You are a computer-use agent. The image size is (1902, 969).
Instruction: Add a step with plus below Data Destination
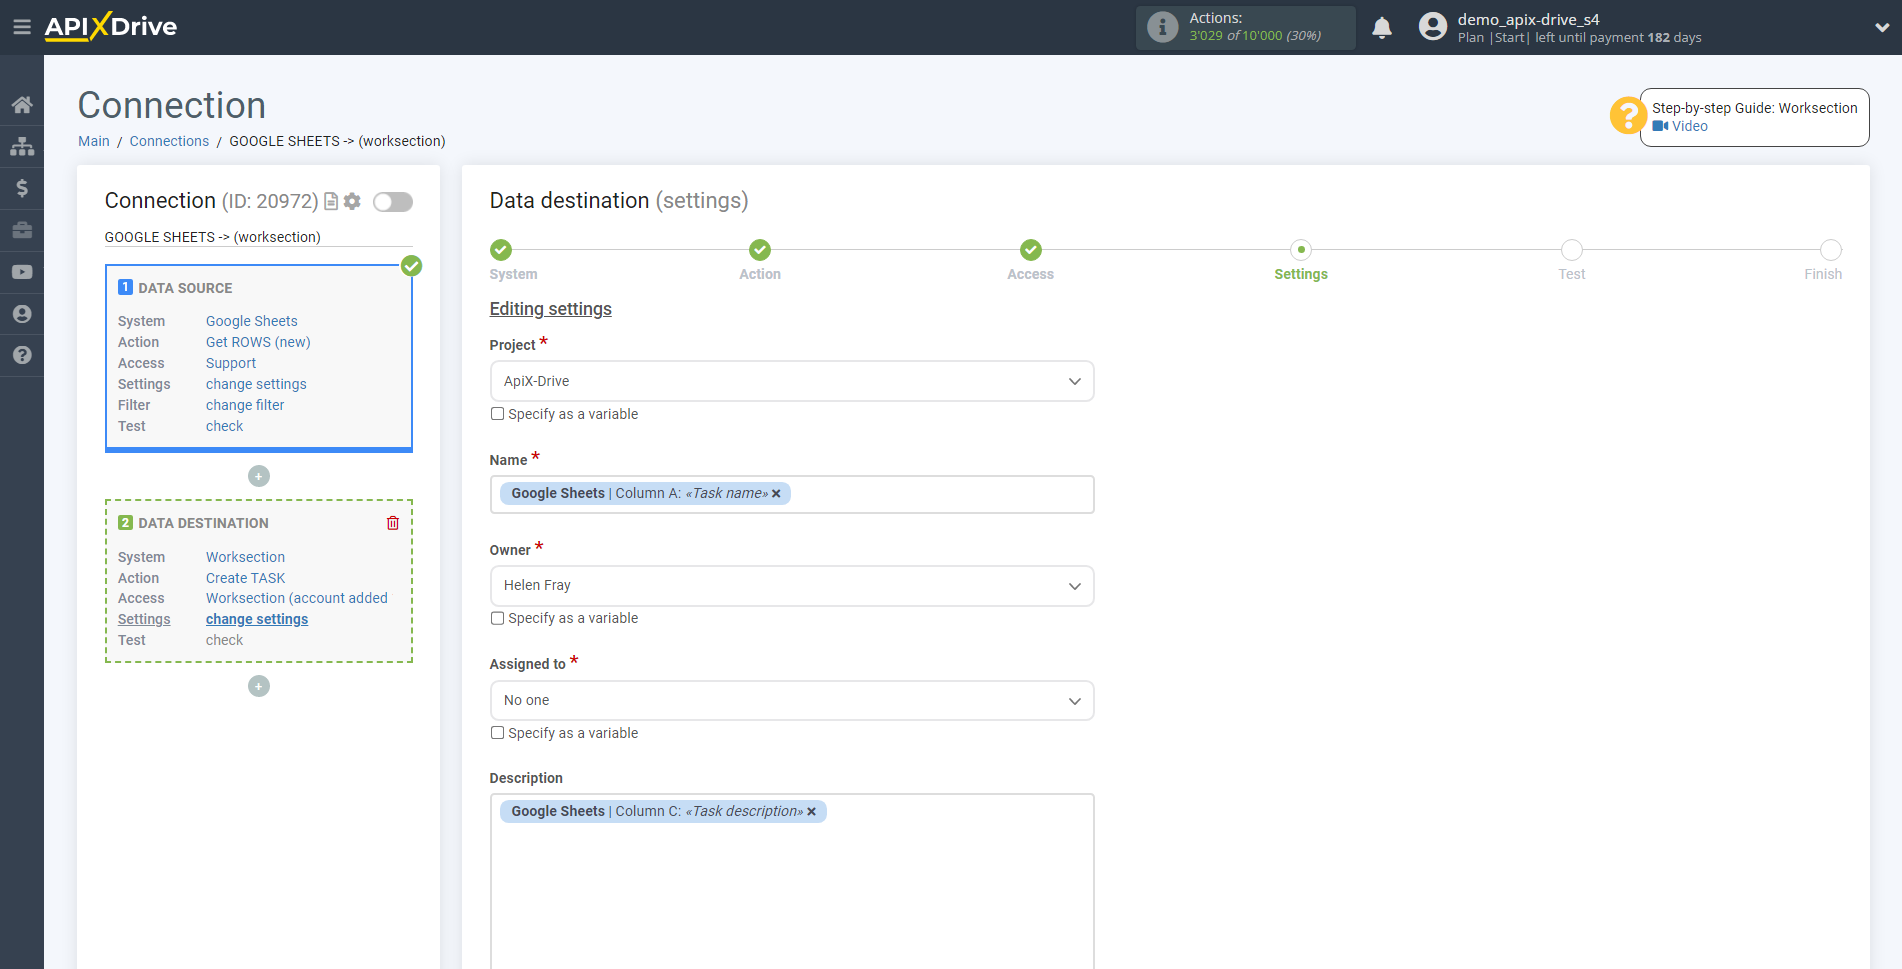point(259,686)
